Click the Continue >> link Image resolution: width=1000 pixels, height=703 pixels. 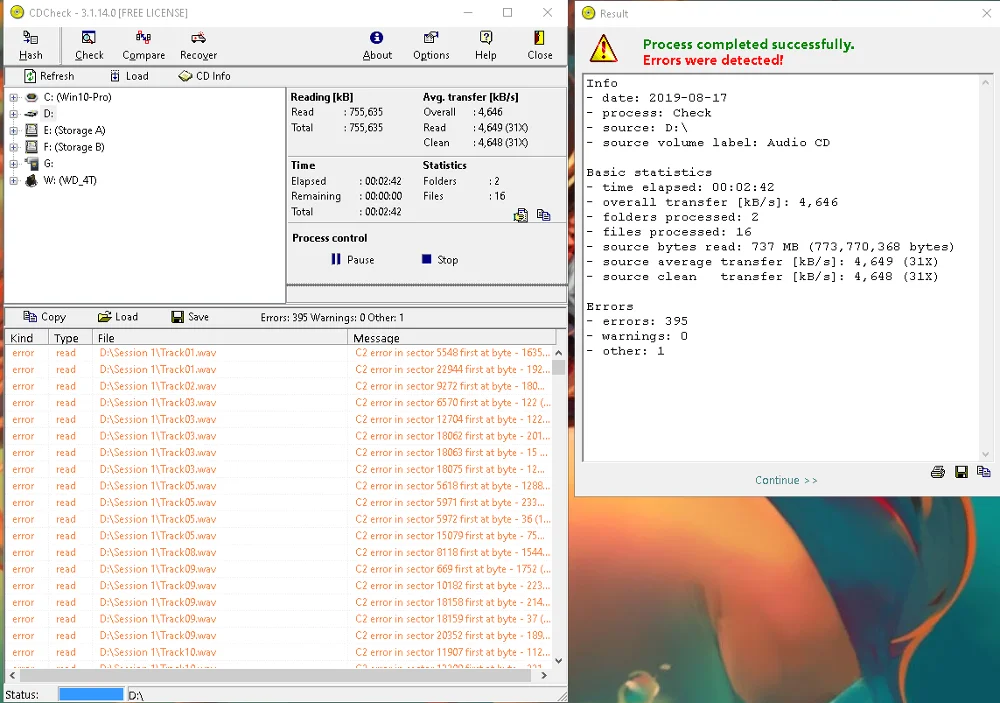click(786, 480)
